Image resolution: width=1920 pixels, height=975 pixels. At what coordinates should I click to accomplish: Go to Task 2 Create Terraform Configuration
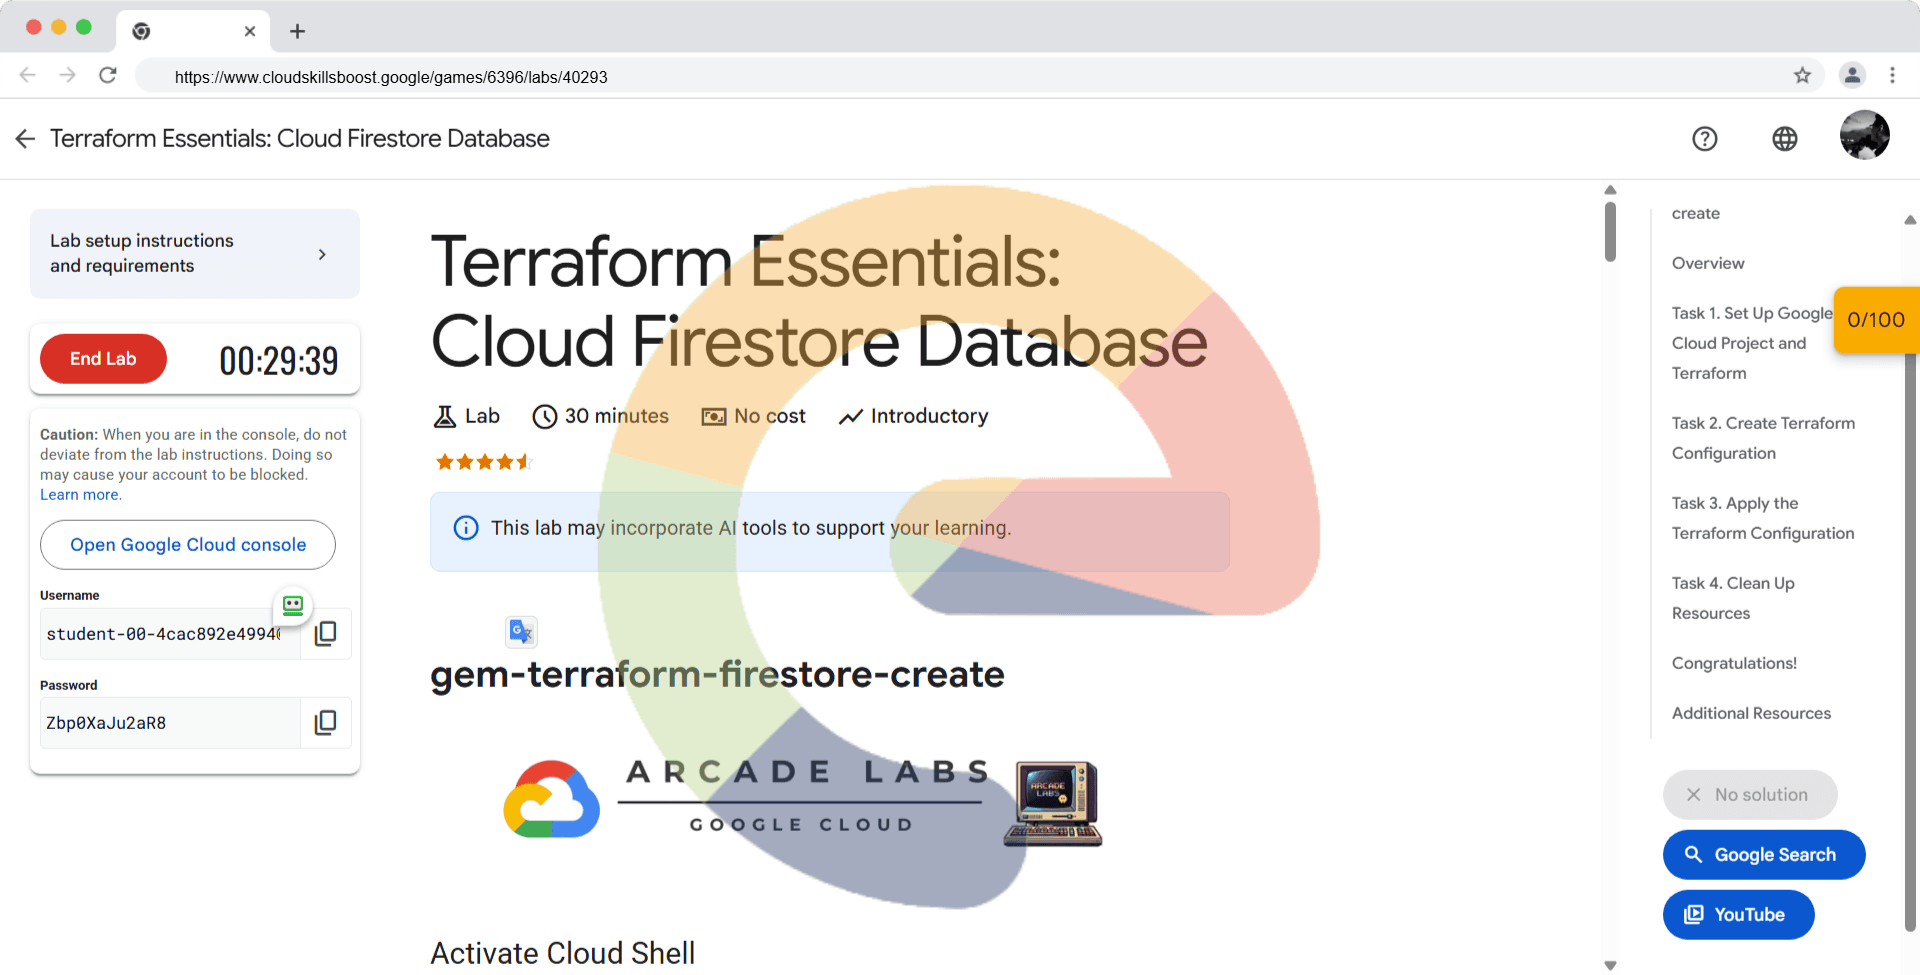pyautogui.click(x=1763, y=438)
